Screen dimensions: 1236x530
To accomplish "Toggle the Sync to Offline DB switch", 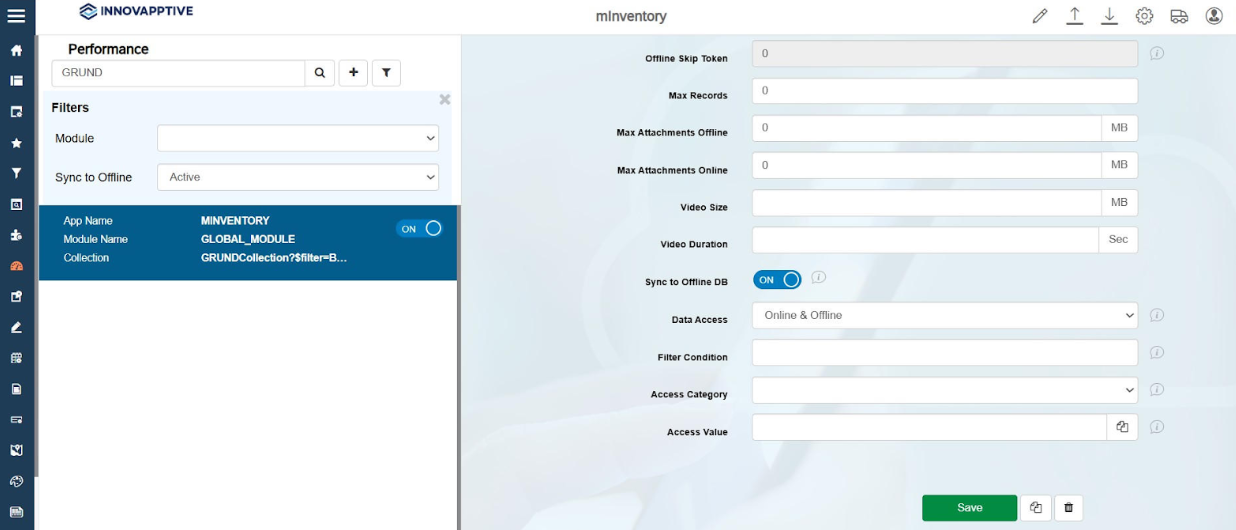I will 777,280.
